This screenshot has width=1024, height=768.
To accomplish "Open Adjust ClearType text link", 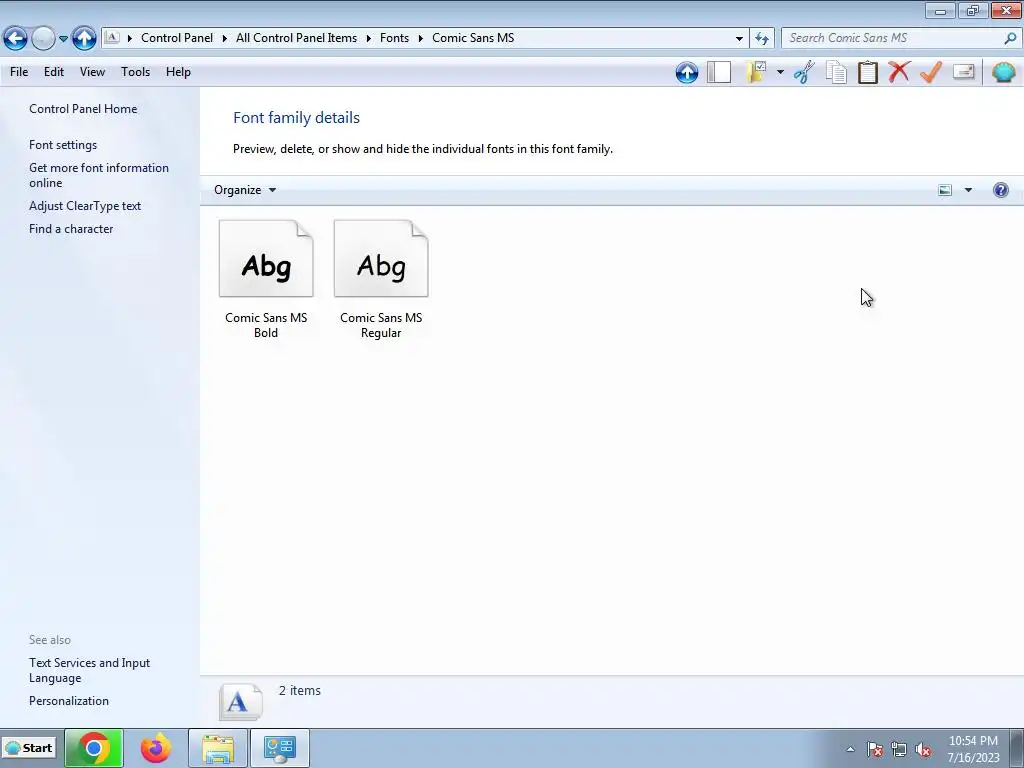I will pos(85,206).
